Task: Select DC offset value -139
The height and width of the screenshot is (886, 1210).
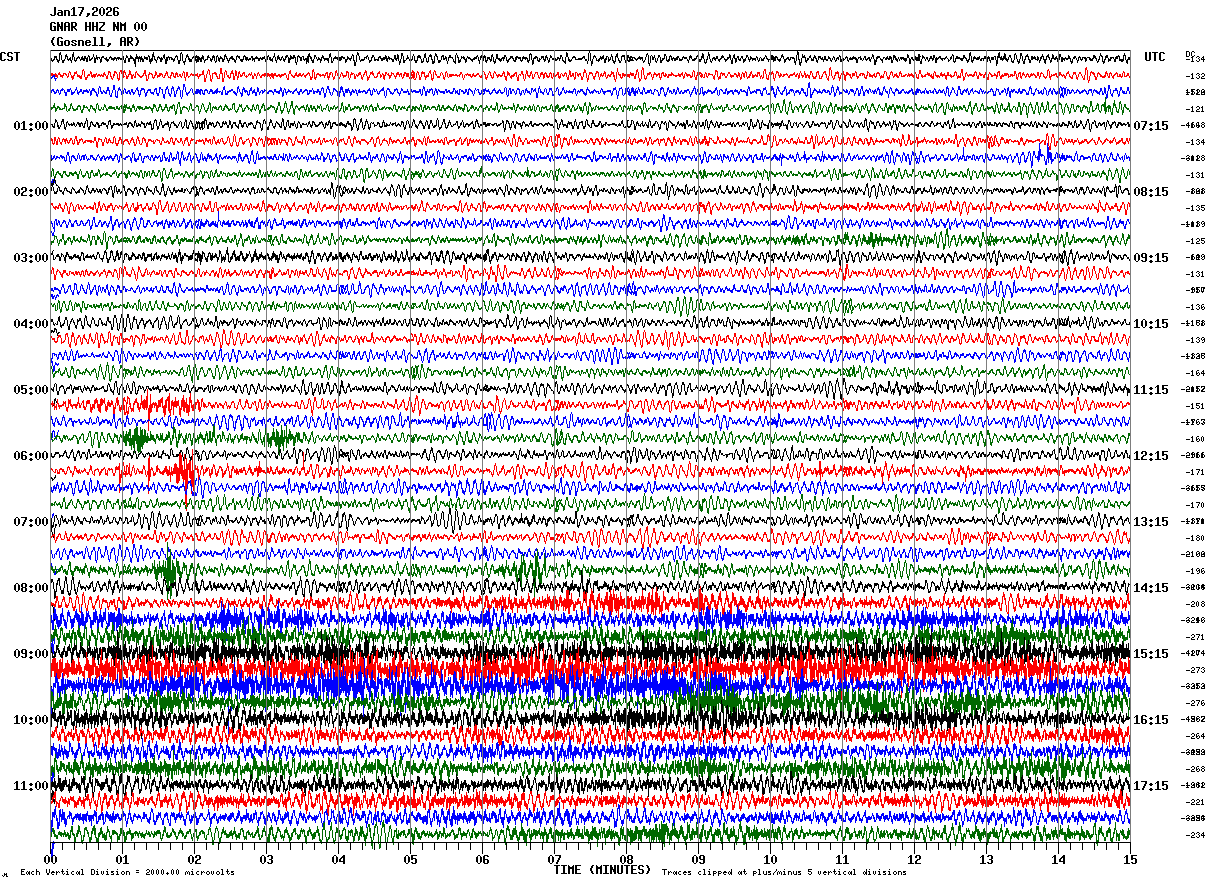Action: point(1195,340)
